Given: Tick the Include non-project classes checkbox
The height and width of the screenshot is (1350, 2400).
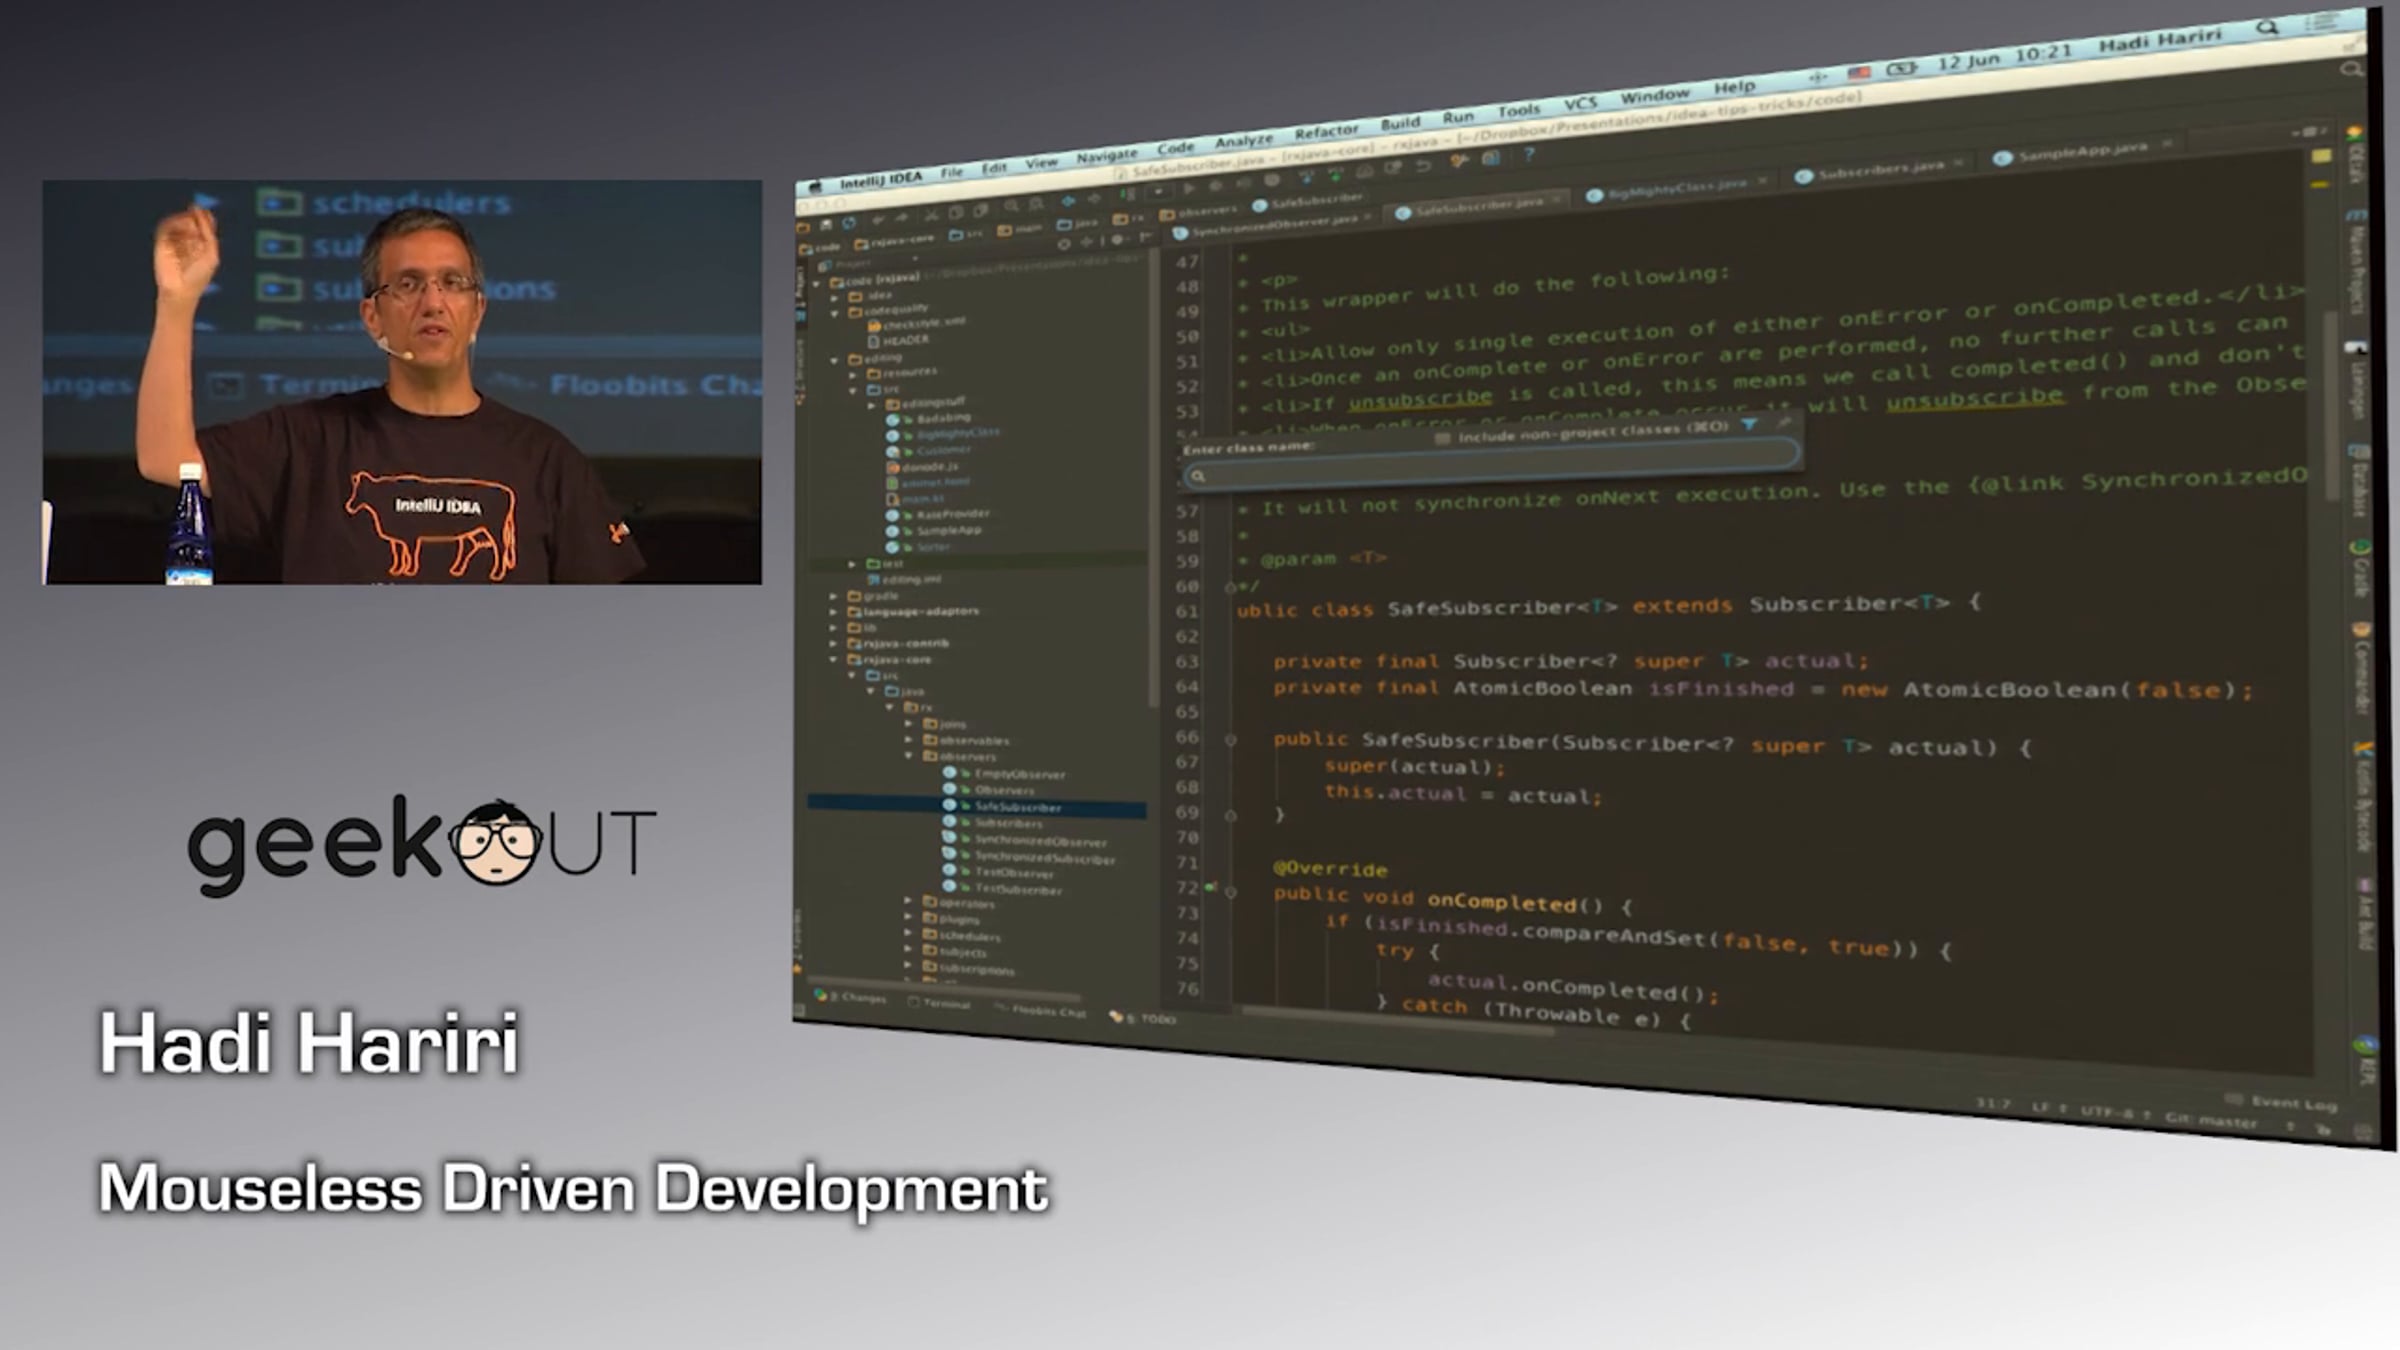Looking at the screenshot, I should tap(1442, 438).
